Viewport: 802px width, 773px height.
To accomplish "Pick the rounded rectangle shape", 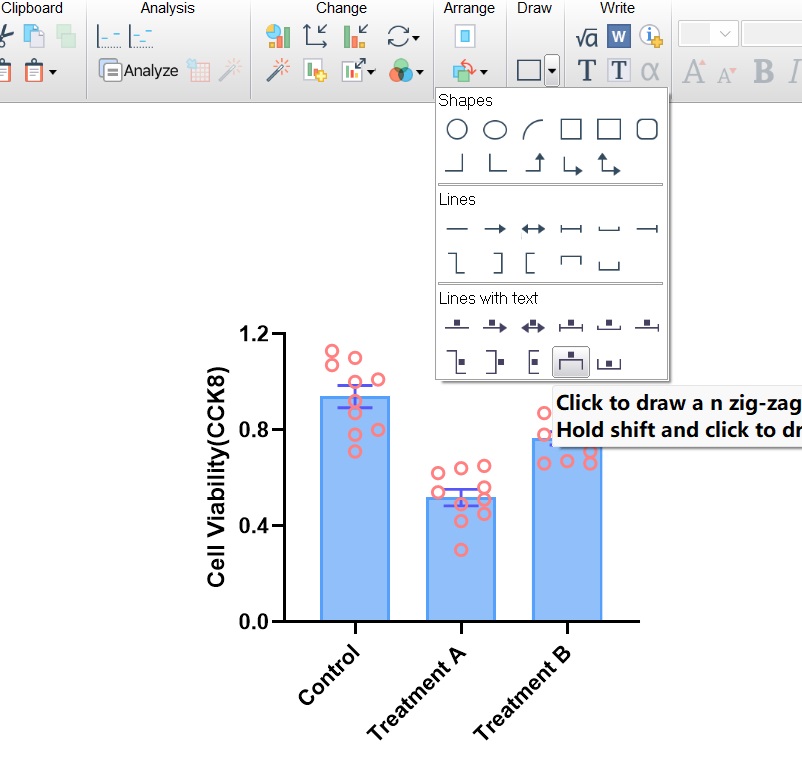I will pos(647,129).
